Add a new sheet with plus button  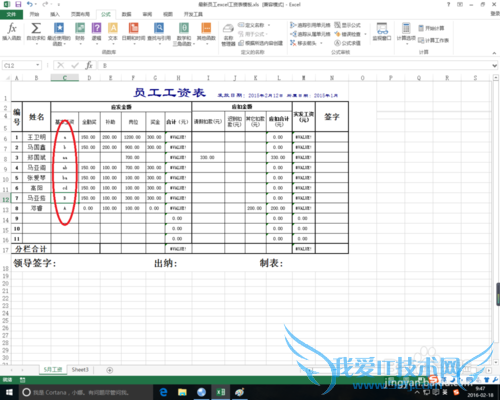(x=110, y=370)
